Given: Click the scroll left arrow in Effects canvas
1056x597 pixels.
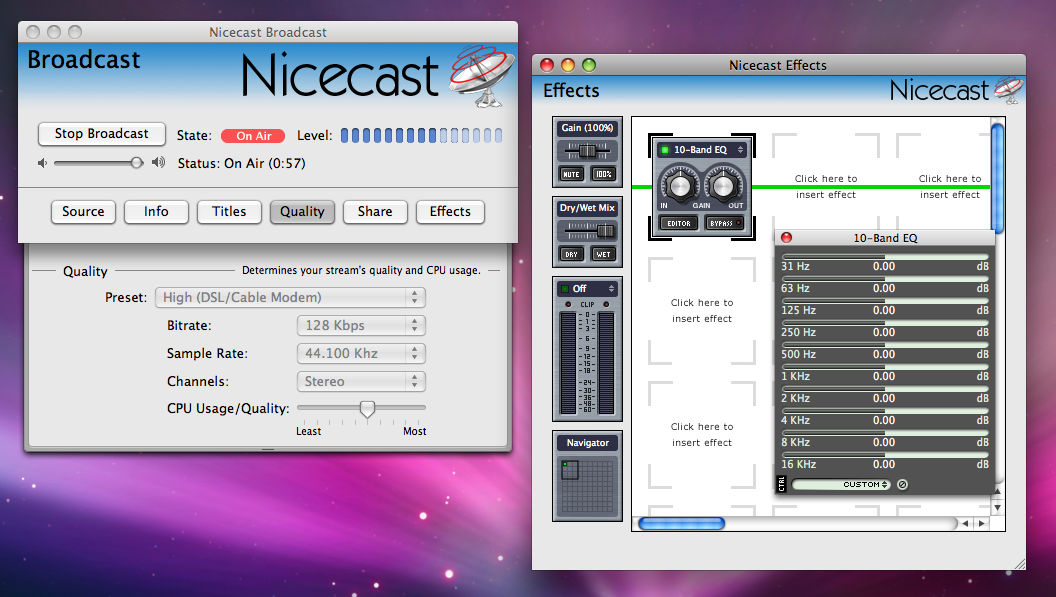Looking at the screenshot, I should click(x=965, y=524).
